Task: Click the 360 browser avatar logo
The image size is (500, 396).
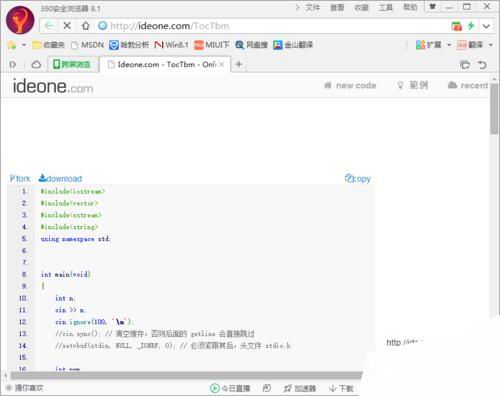Action: (x=20, y=20)
